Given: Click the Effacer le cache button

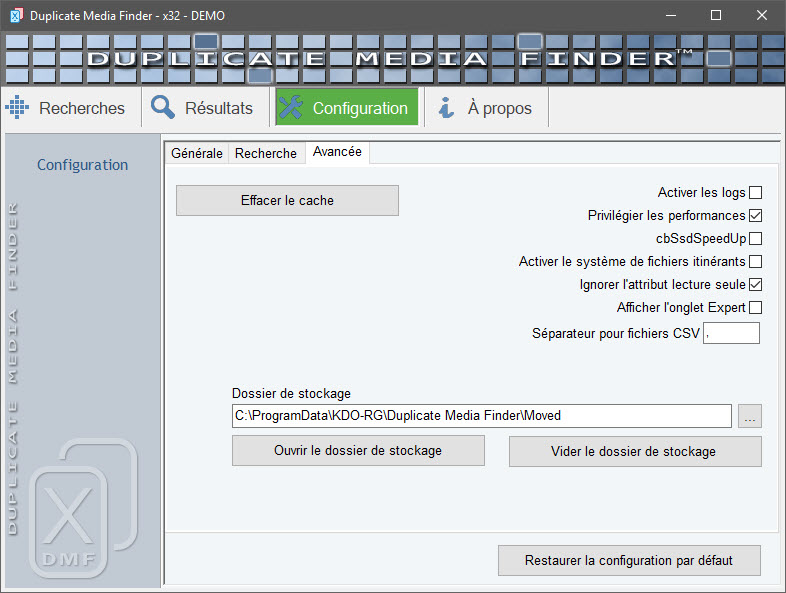Looking at the screenshot, I should pyautogui.click(x=287, y=201).
